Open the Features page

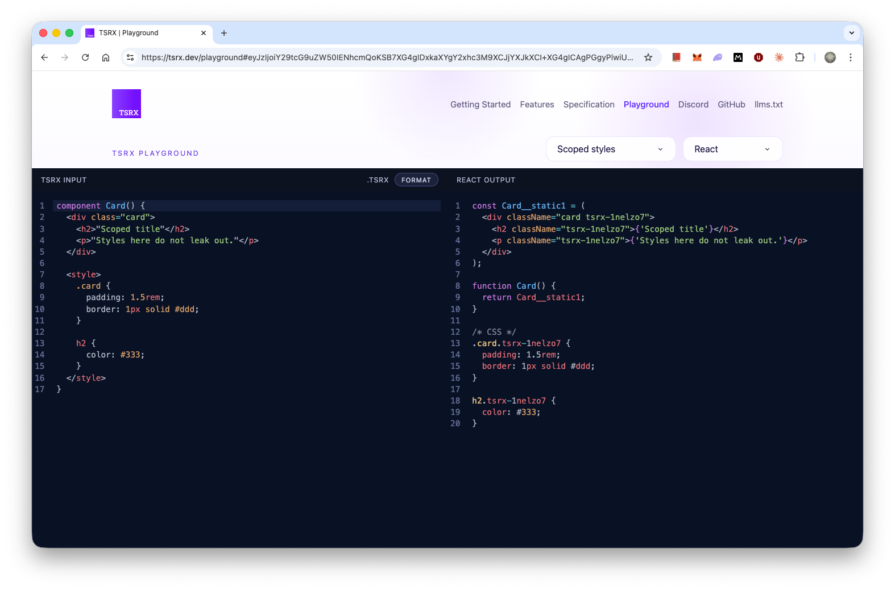(x=537, y=104)
